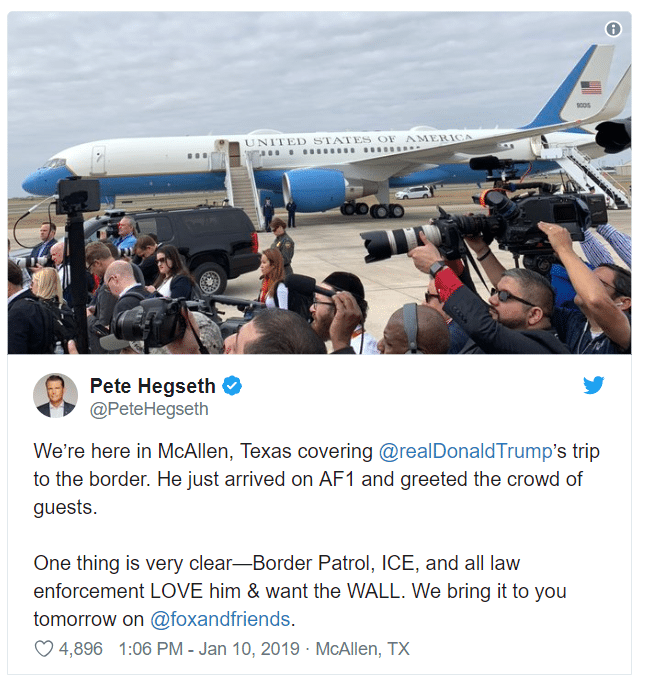Image resolution: width=649 pixels, height=675 pixels.
Task: Click the American flag on the plane's tail
Action: 591,87
